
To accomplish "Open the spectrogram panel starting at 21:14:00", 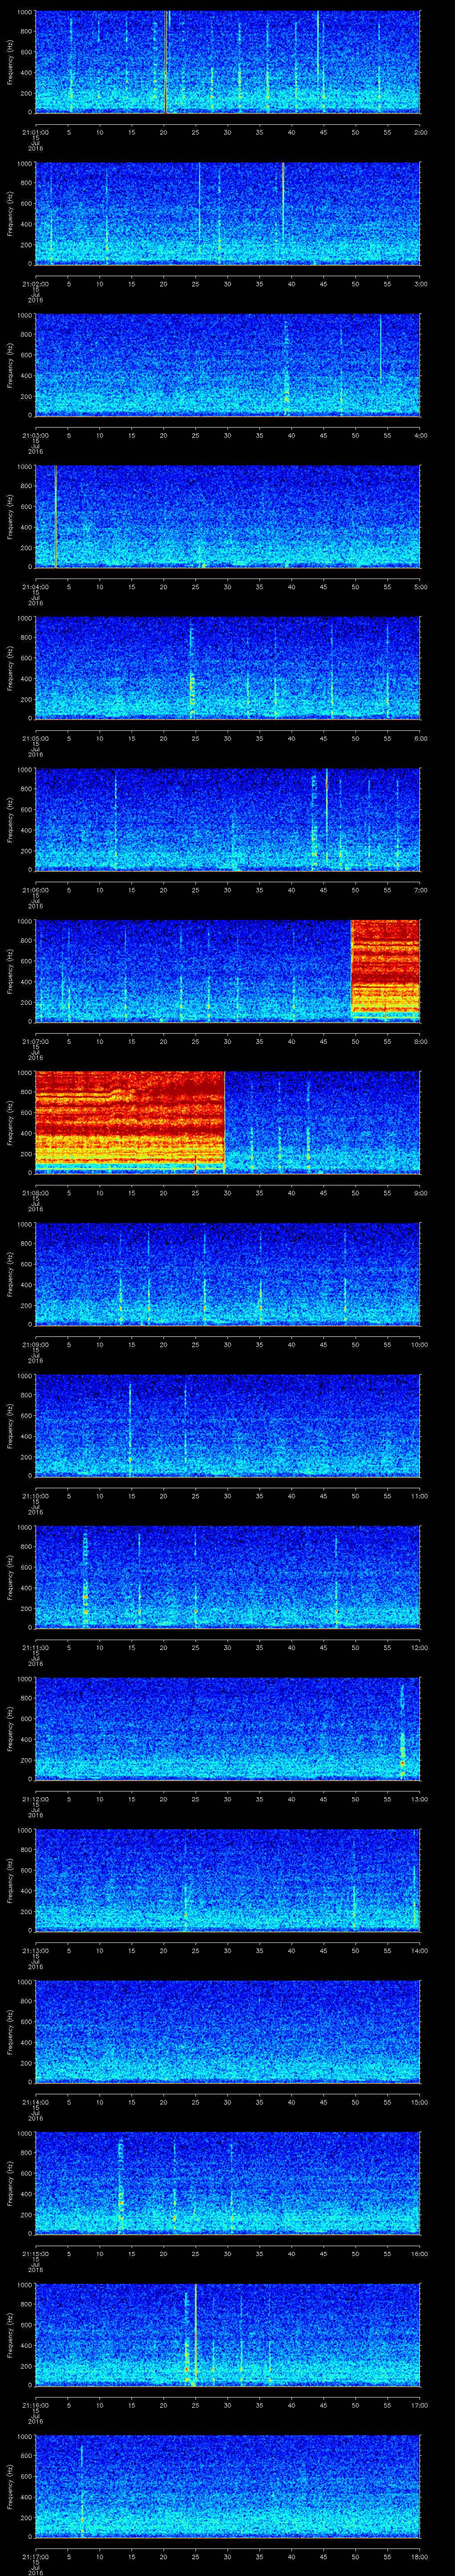I will click(x=228, y=2032).
